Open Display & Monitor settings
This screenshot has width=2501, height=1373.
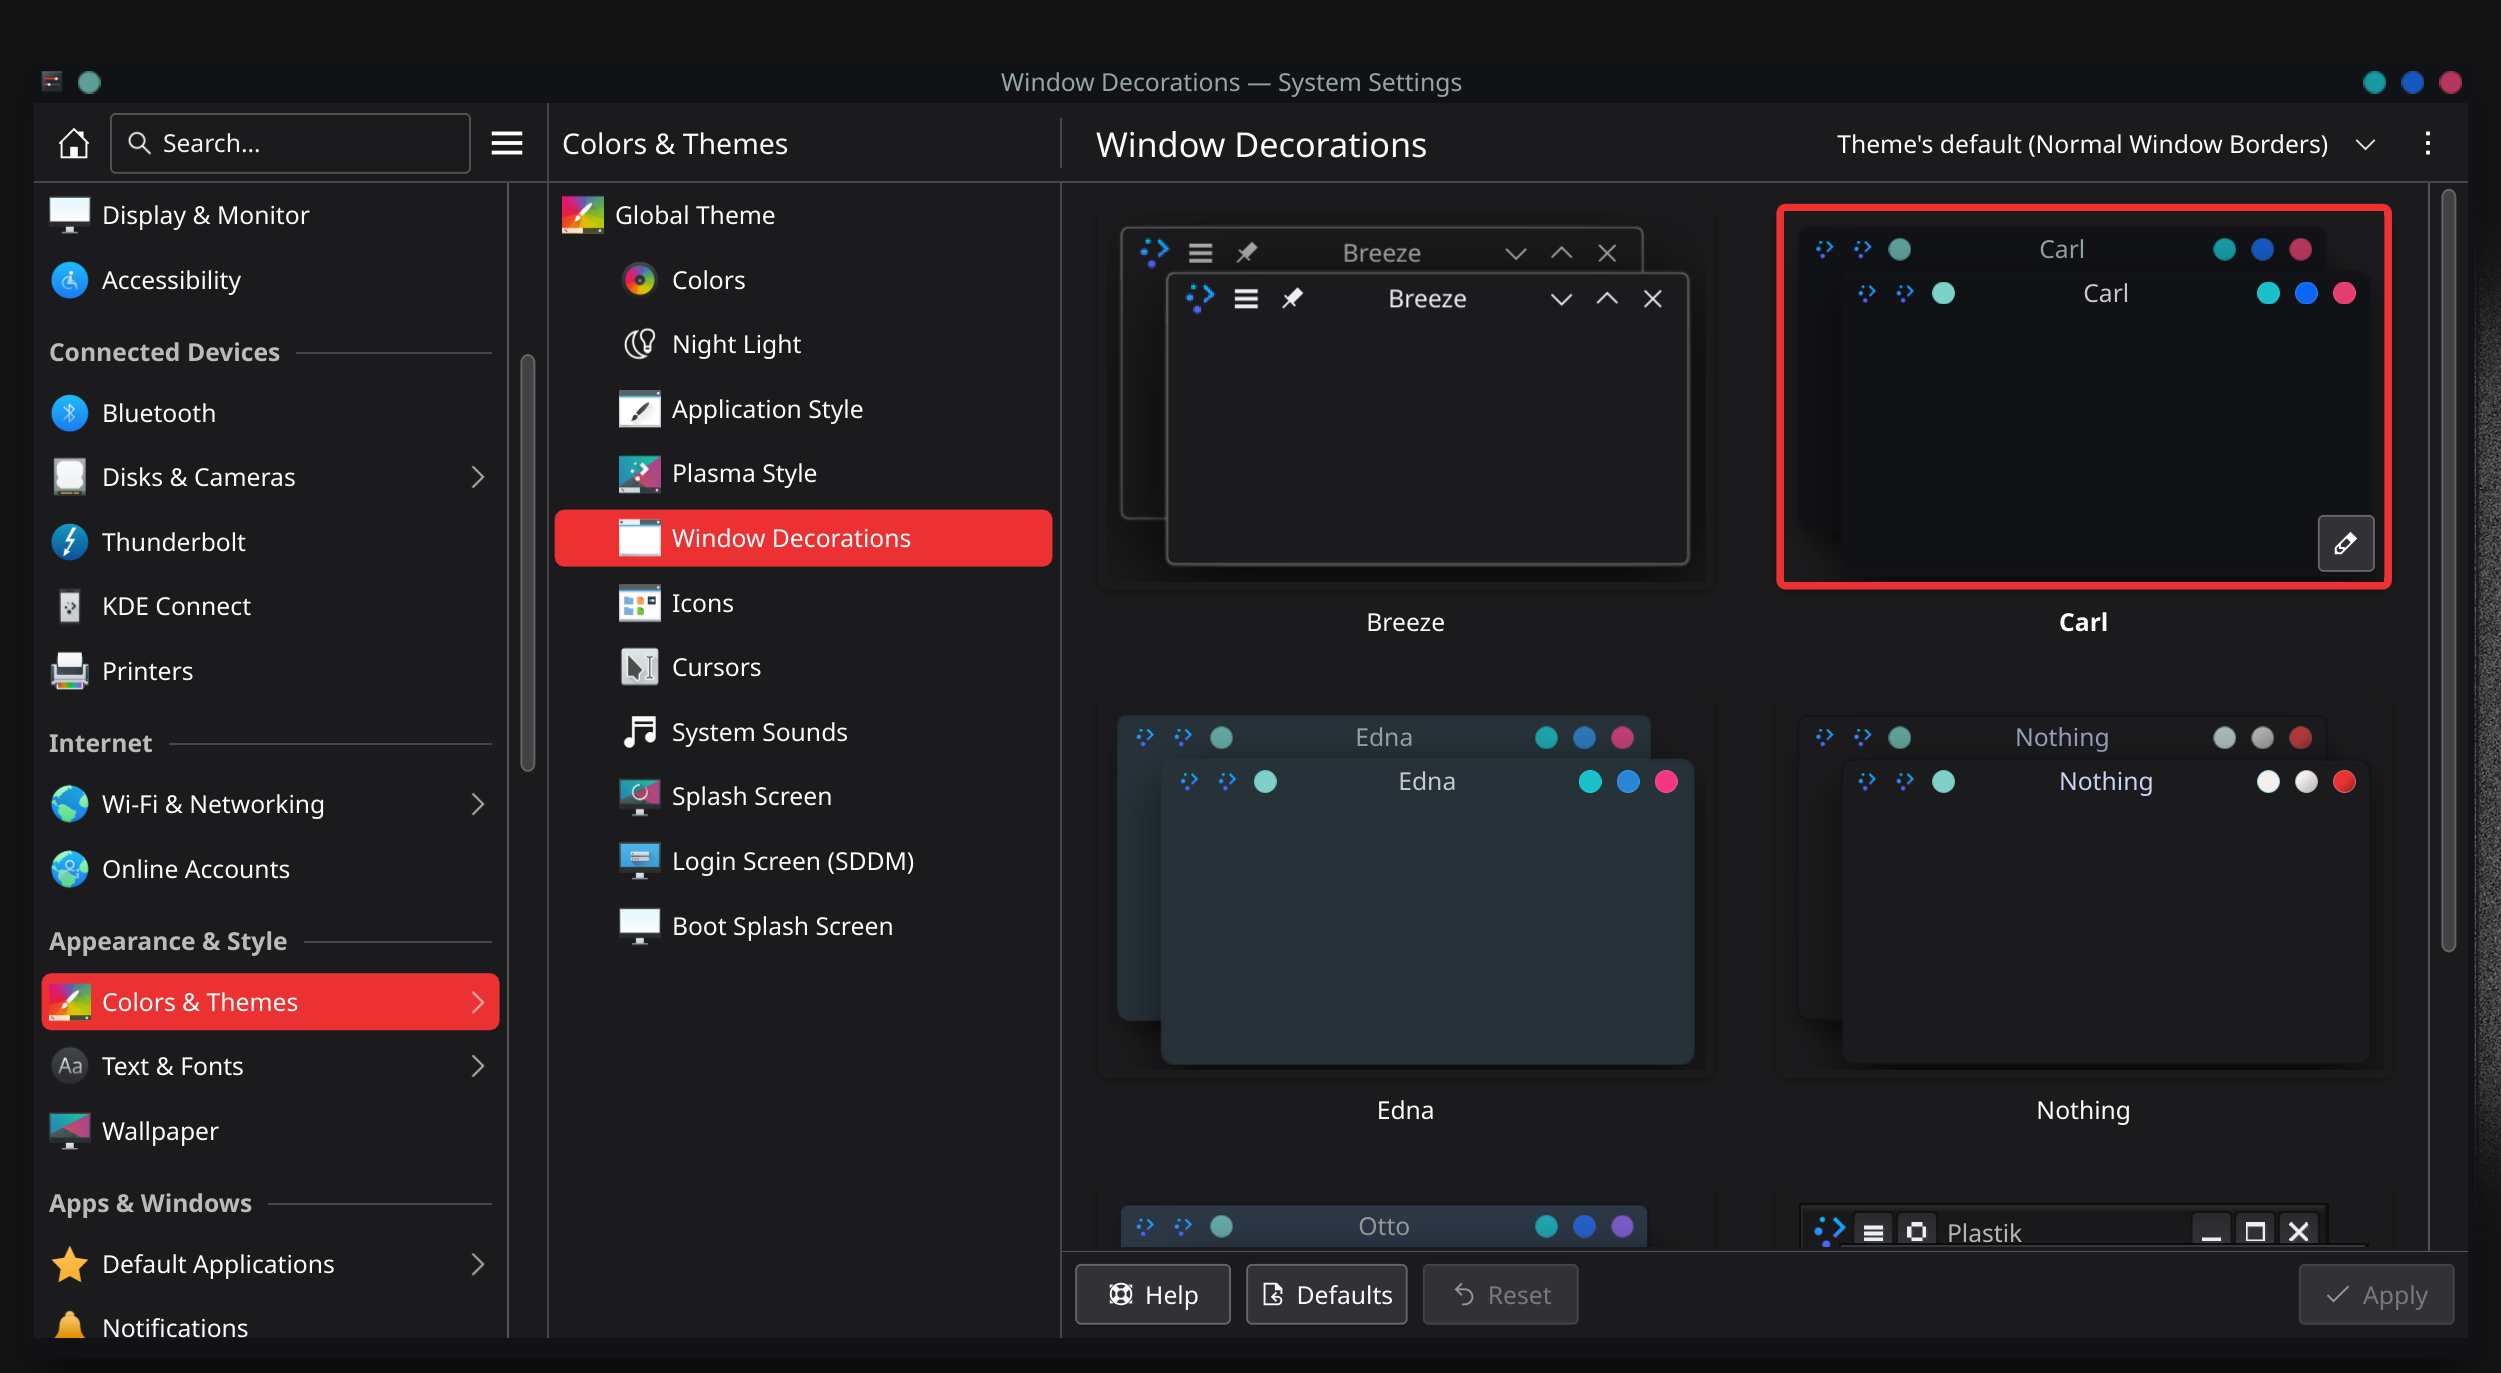click(x=270, y=215)
